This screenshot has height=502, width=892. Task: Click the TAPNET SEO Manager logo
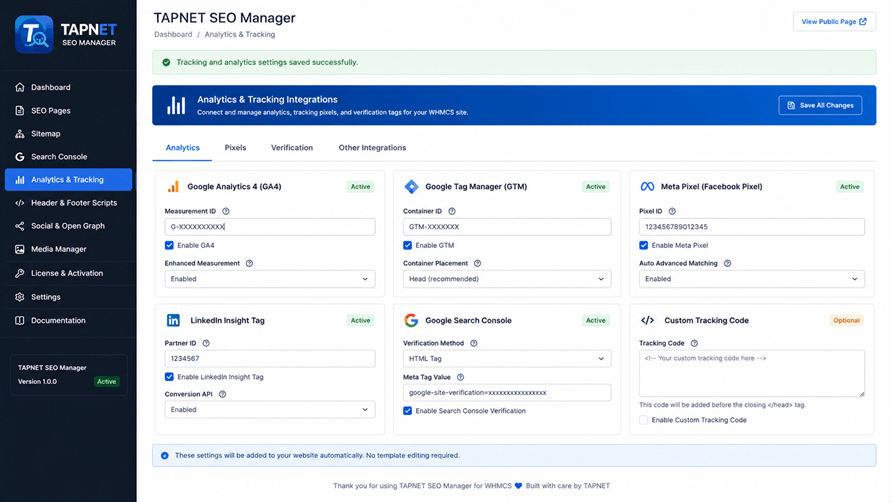[x=66, y=34]
